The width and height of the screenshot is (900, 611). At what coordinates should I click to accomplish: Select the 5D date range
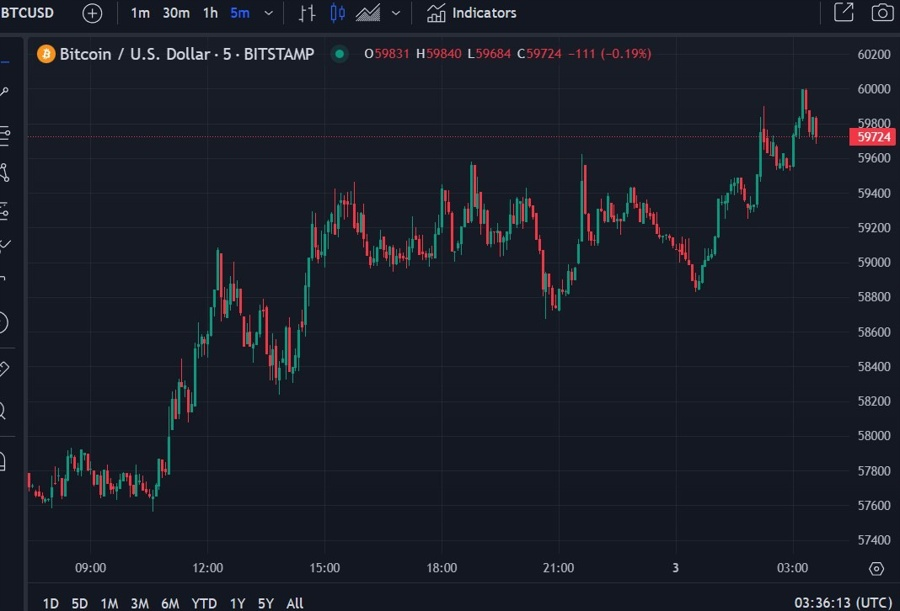pos(79,603)
